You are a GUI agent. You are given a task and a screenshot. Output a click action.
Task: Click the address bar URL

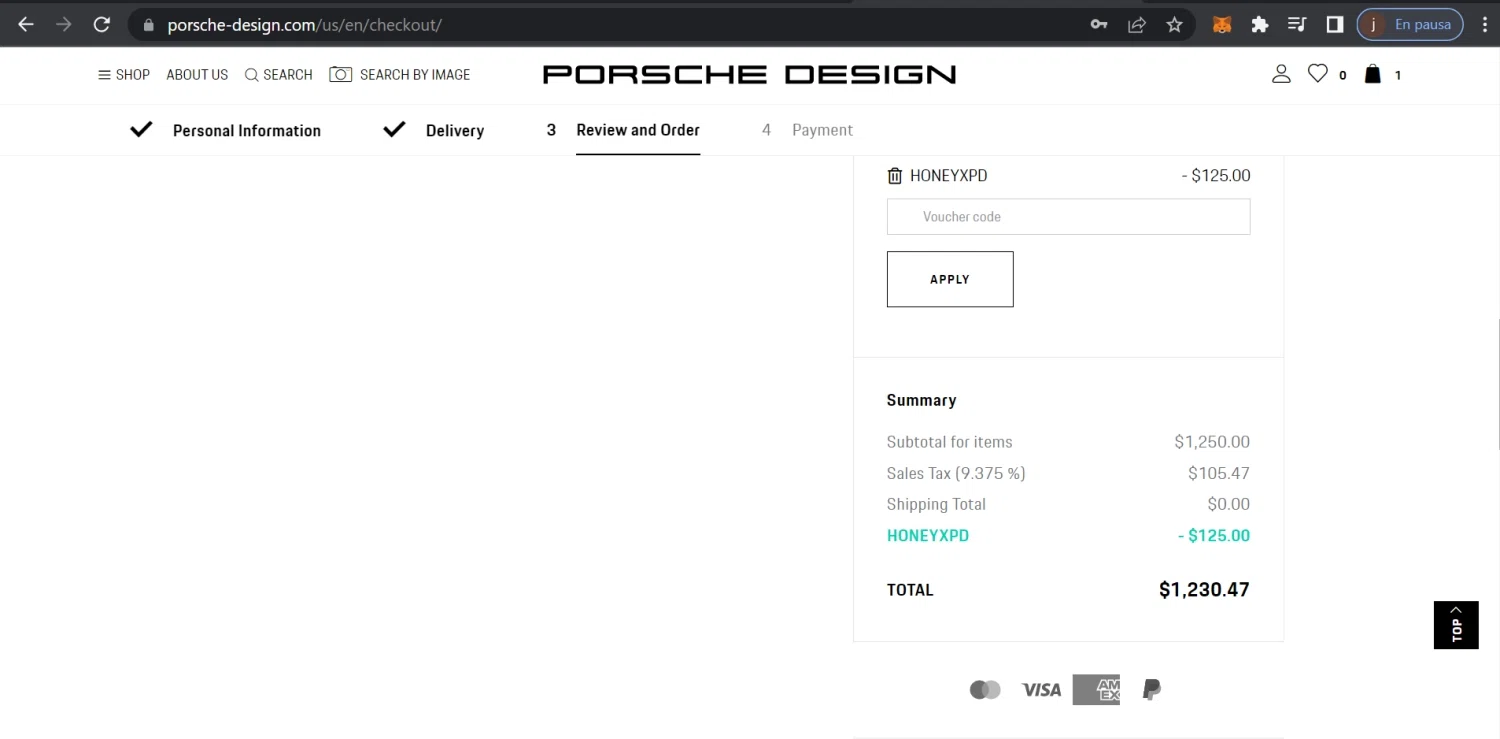click(x=304, y=25)
